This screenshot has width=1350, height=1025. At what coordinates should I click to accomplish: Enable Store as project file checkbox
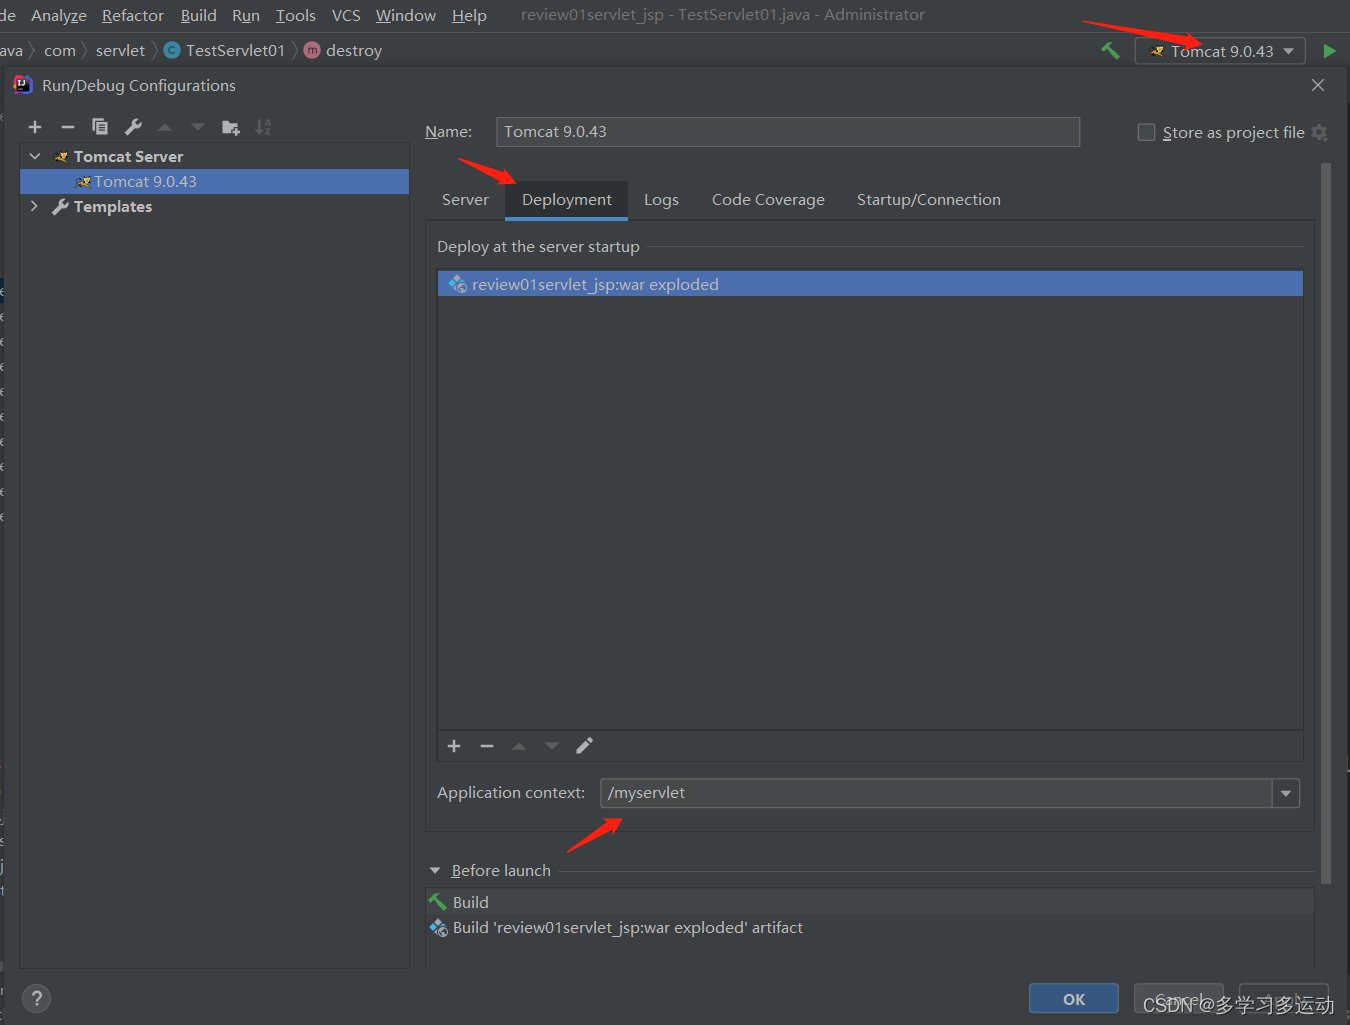[1146, 132]
